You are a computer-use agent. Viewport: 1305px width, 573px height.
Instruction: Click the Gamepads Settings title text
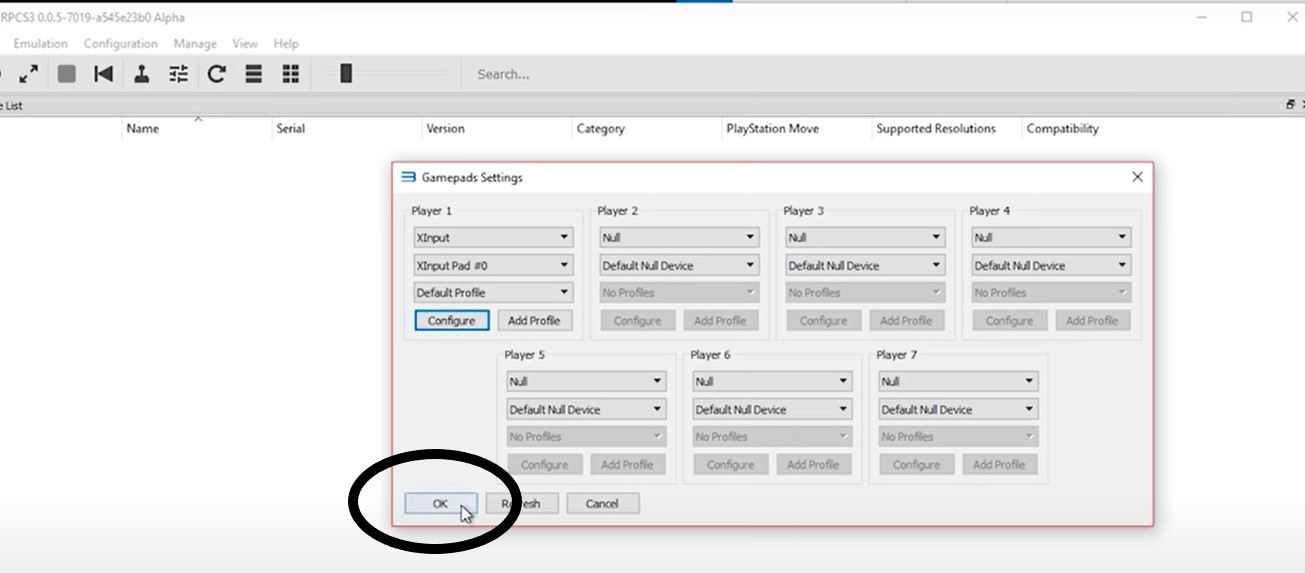[472, 178]
